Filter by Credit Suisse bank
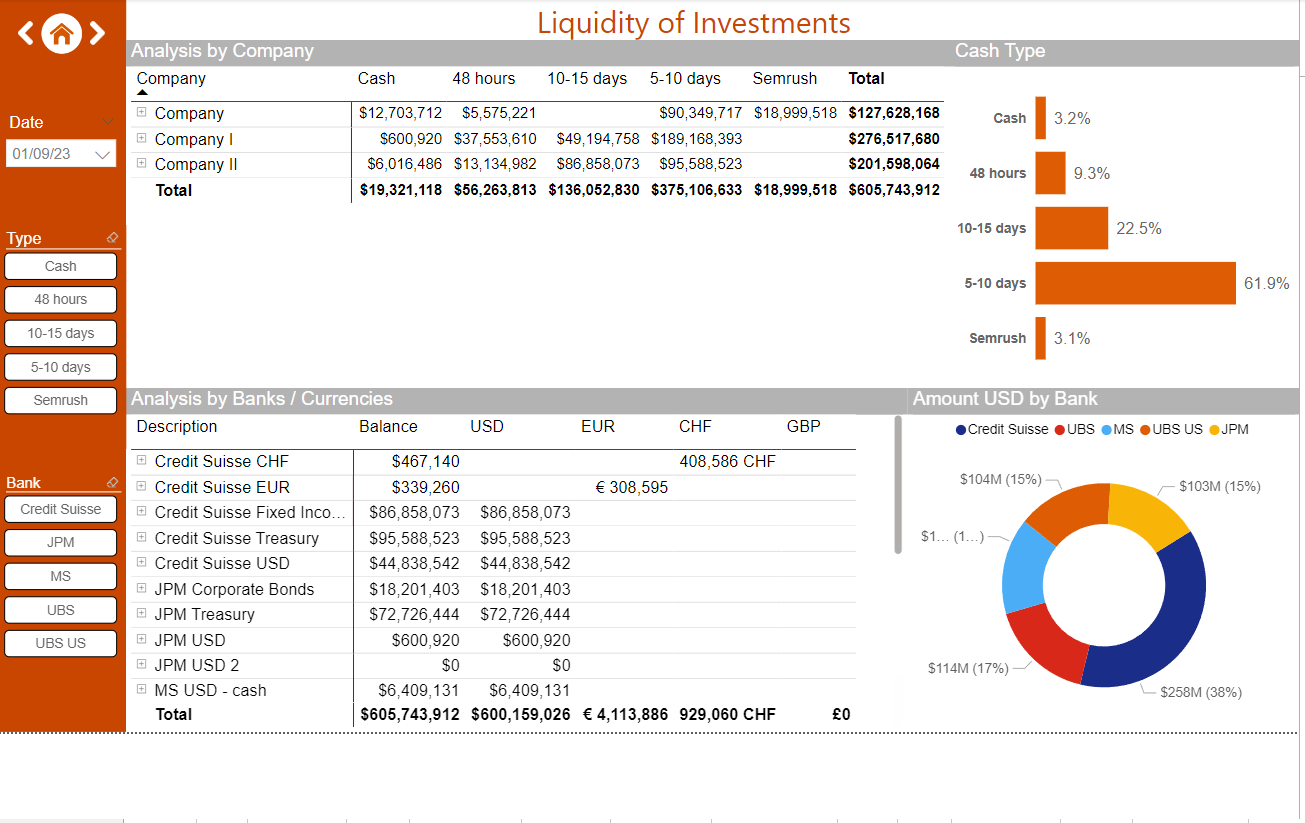 (x=61, y=509)
